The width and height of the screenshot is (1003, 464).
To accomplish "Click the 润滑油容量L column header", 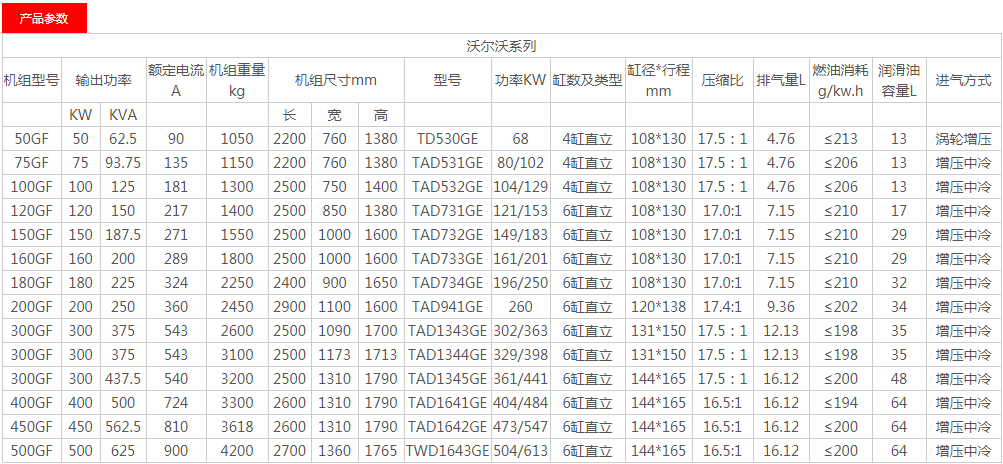I will 897,81.
